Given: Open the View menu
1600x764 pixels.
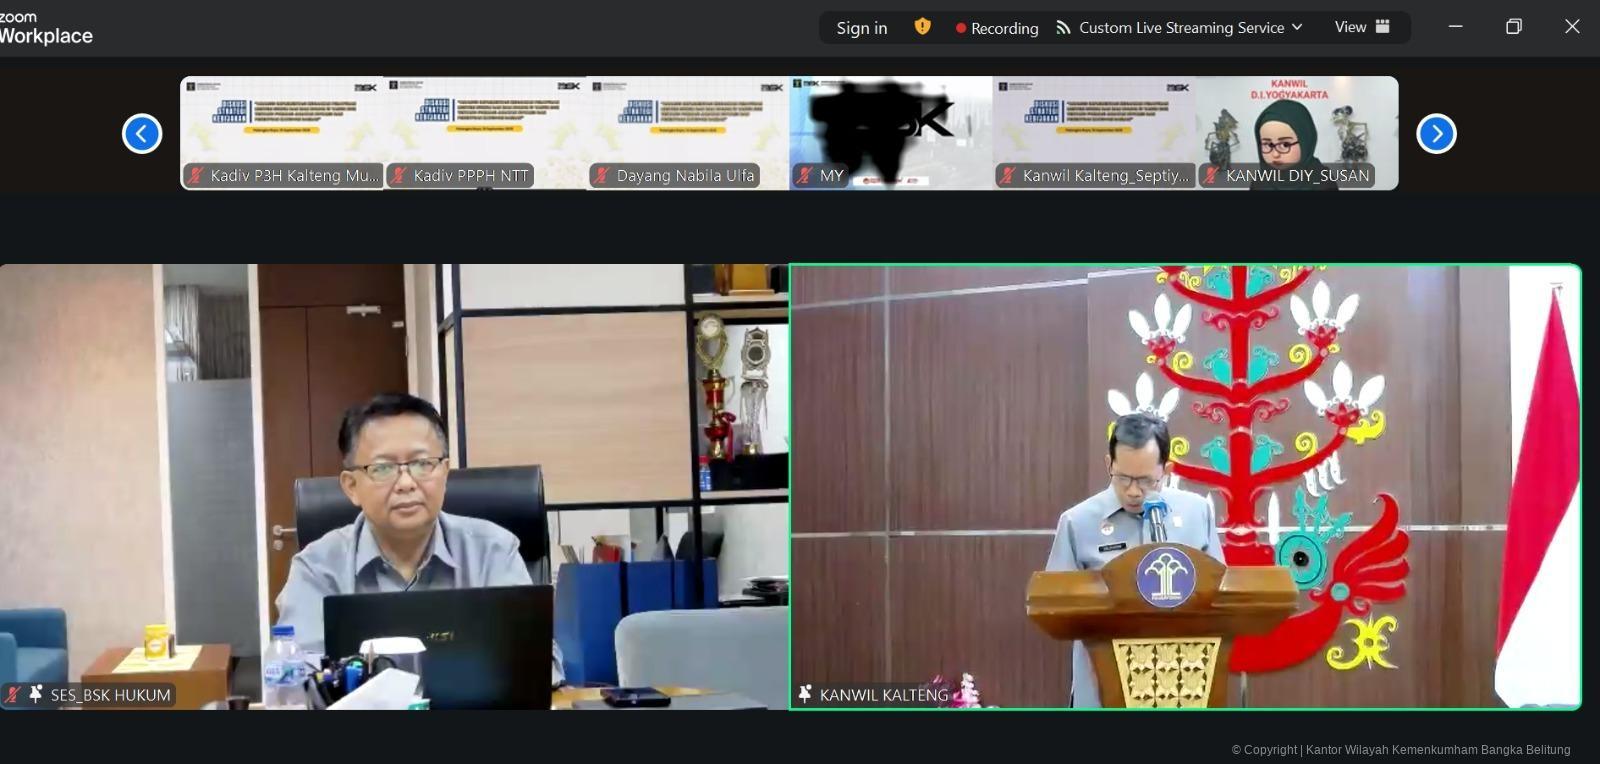Looking at the screenshot, I should (1350, 27).
